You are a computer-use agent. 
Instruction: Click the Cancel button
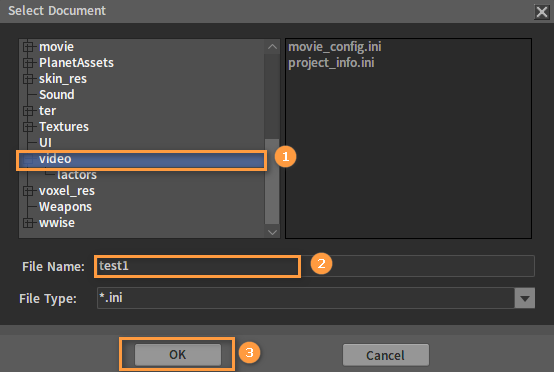386,355
